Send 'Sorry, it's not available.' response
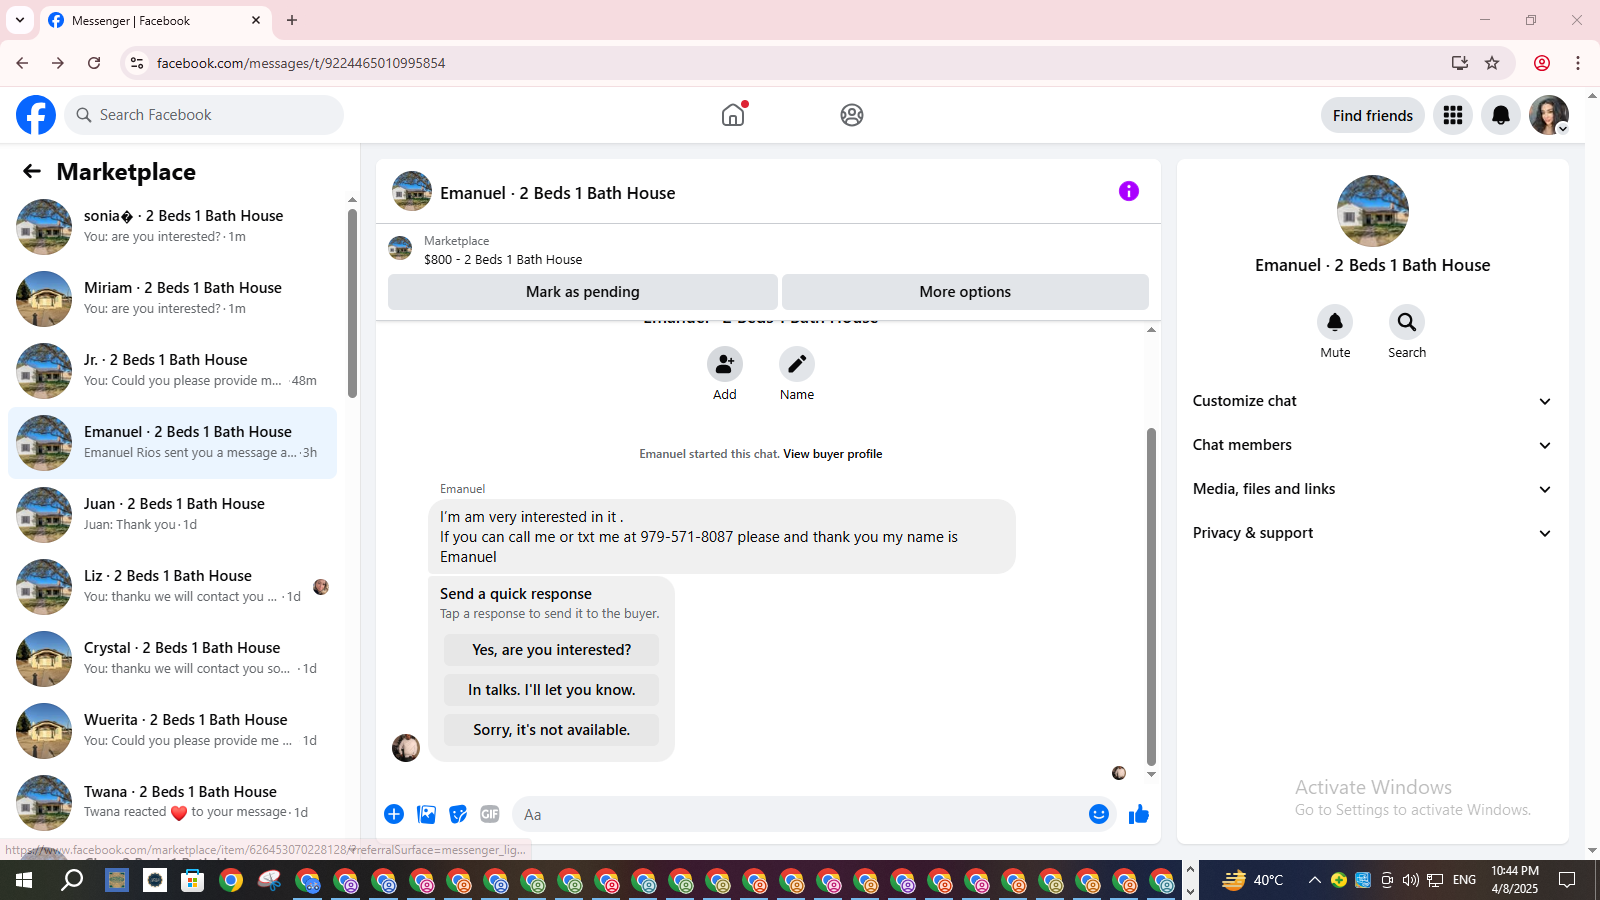This screenshot has height=900, width=1600. (552, 730)
